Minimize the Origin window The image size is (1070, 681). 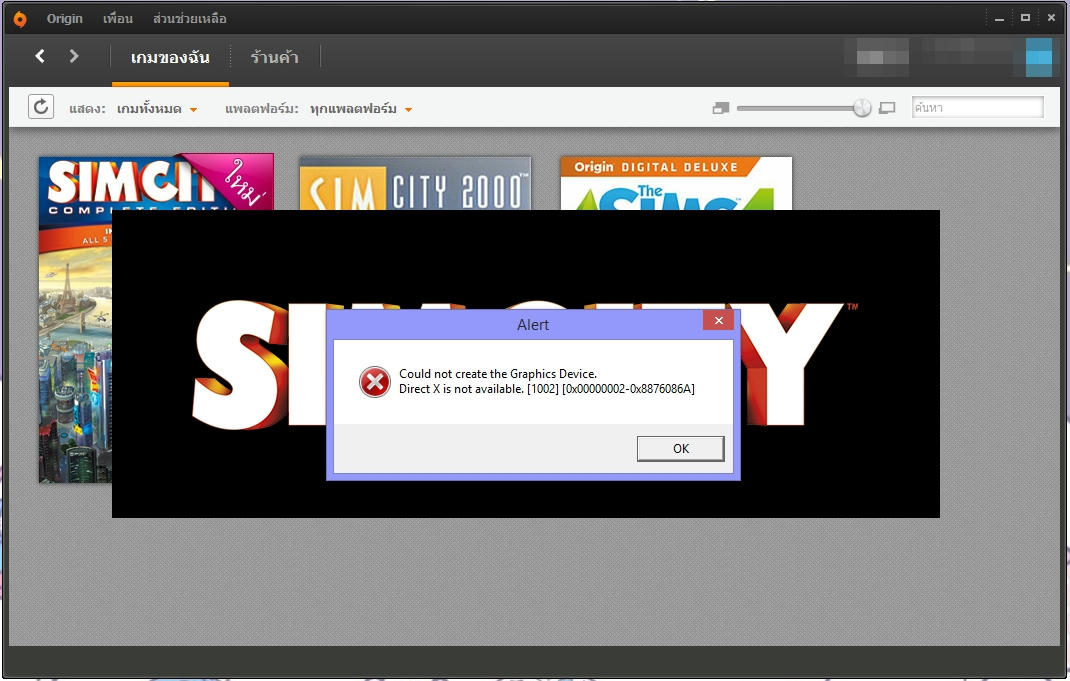tap(999, 18)
